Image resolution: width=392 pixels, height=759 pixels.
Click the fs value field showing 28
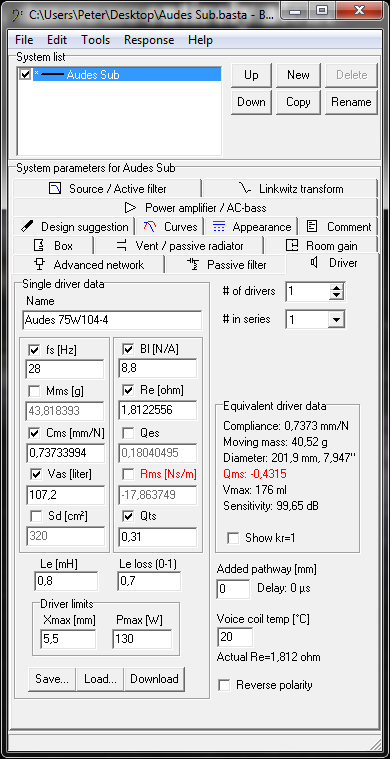[65, 369]
